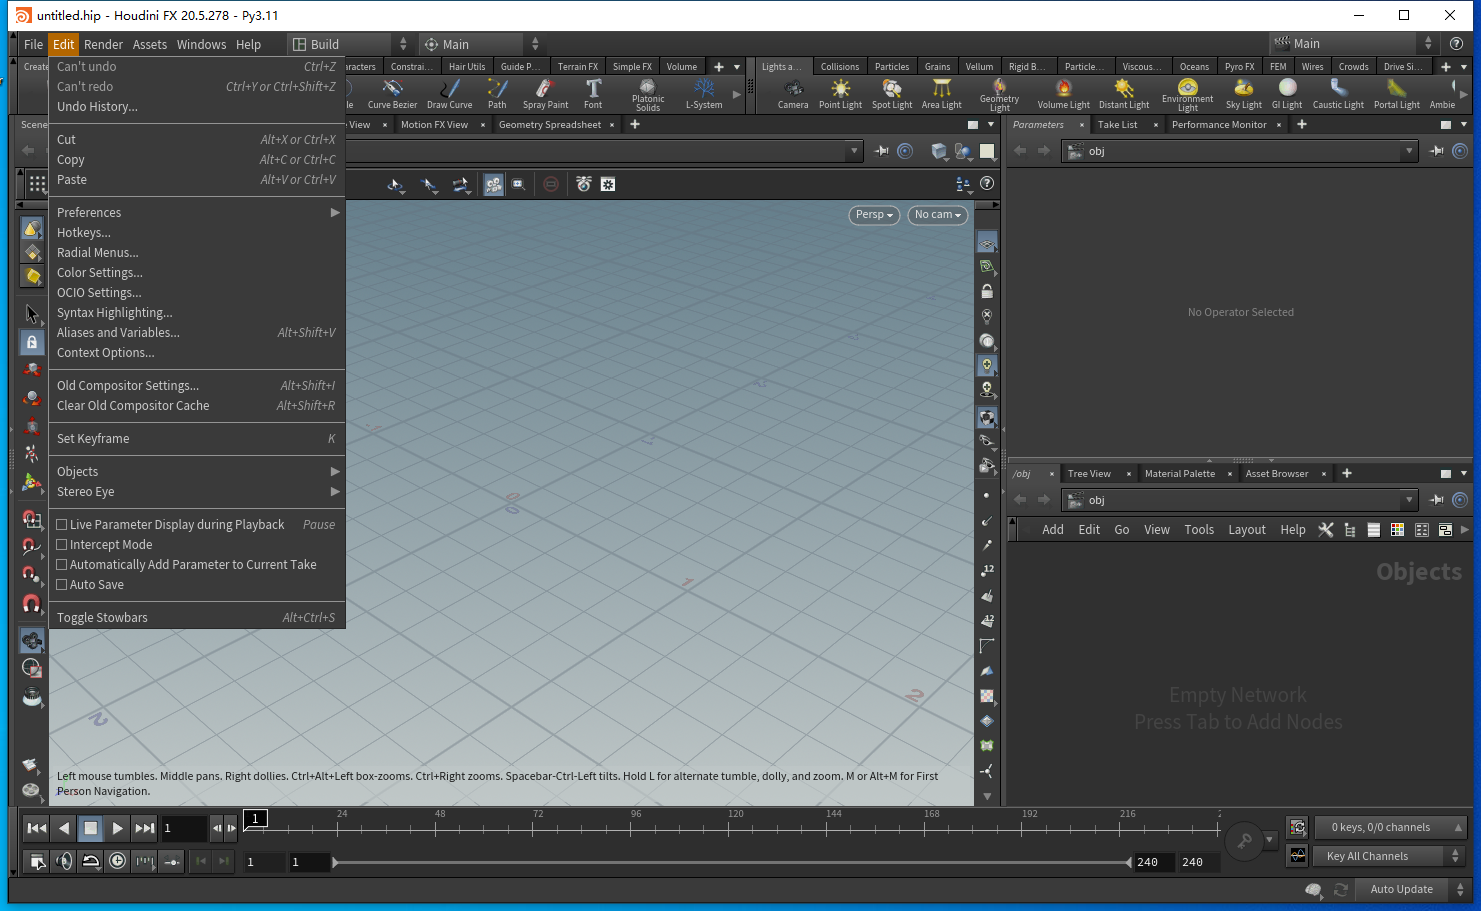Open network editor wrench tools icon
The image size is (1481, 911).
1326,530
